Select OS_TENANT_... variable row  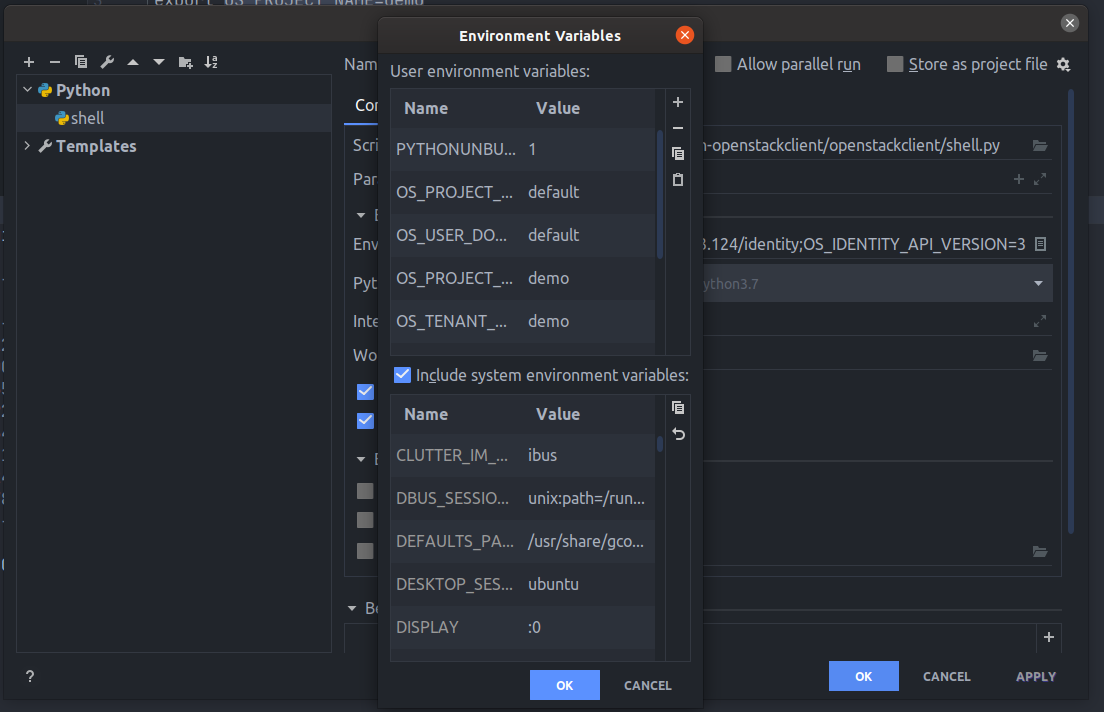click(523, 321)
